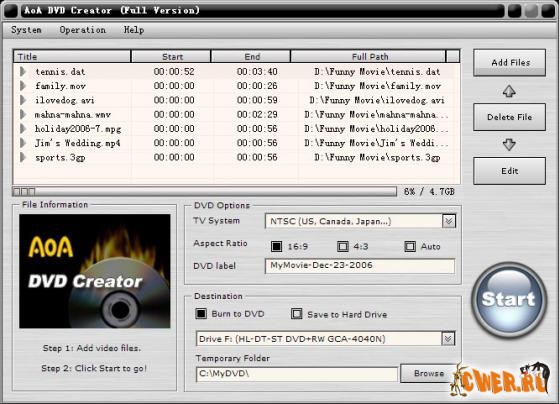Click the DVD label text field
The image size is (560, 404).
[x=360, y=266]
